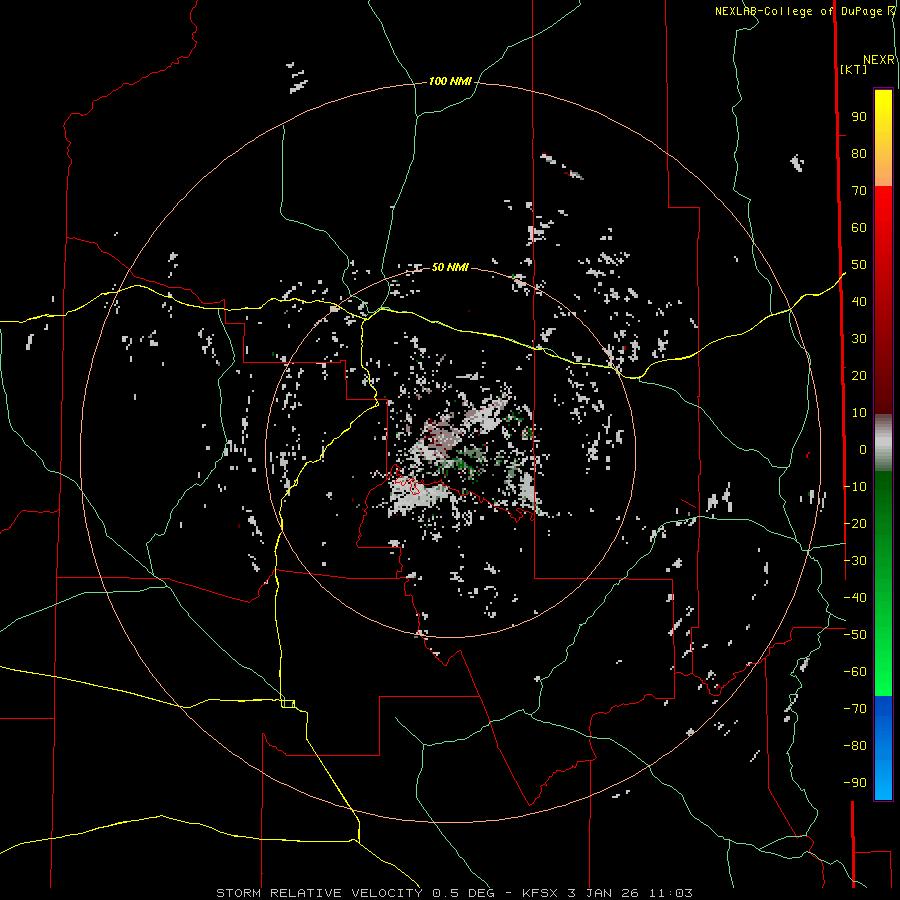This screenshot has width=900, height=900.
Task: Click the 3 JAN 26 date text
Action: point(604,893)
